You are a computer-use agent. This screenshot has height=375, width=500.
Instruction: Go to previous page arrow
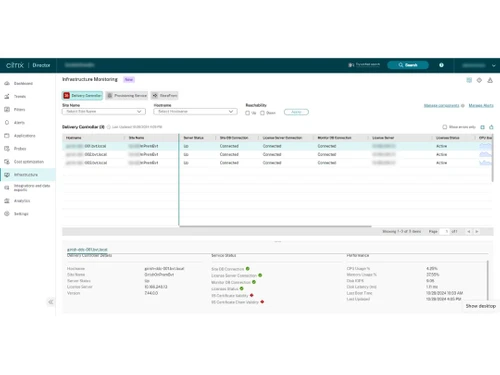[x=469, y=231]
